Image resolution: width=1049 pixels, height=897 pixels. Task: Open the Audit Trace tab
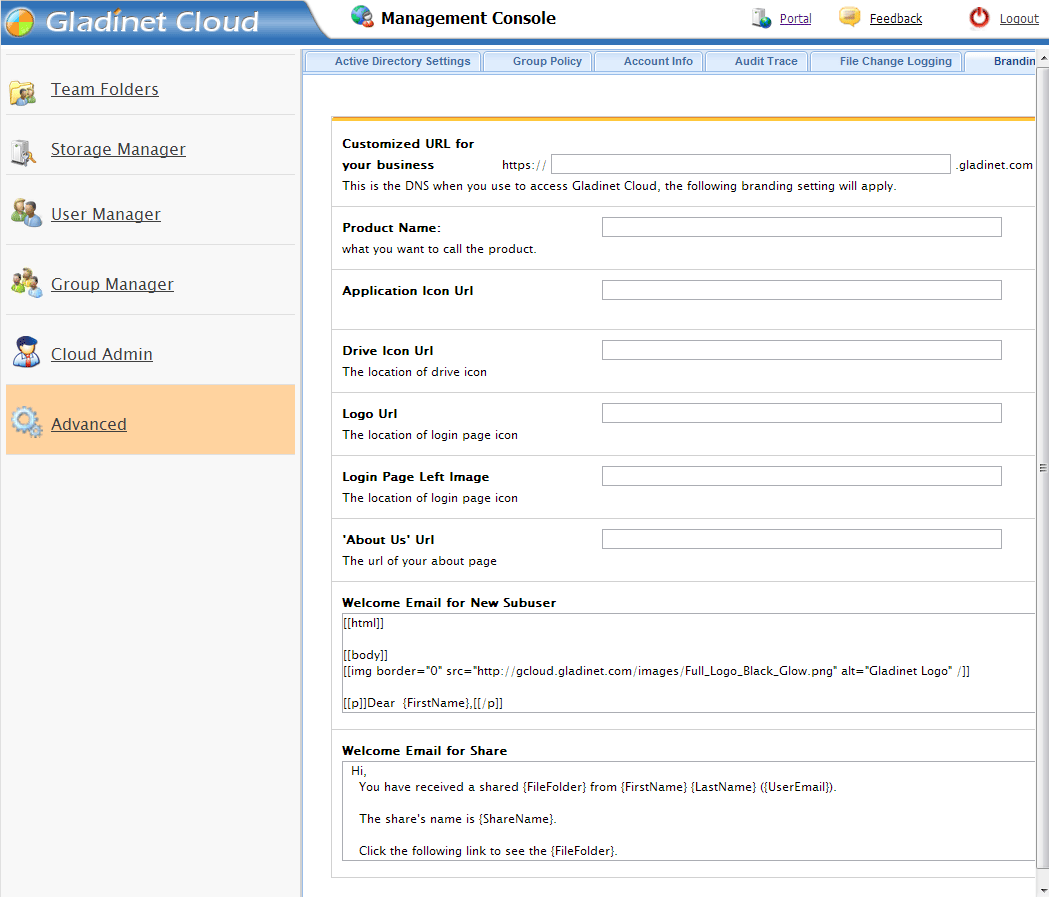757,62
